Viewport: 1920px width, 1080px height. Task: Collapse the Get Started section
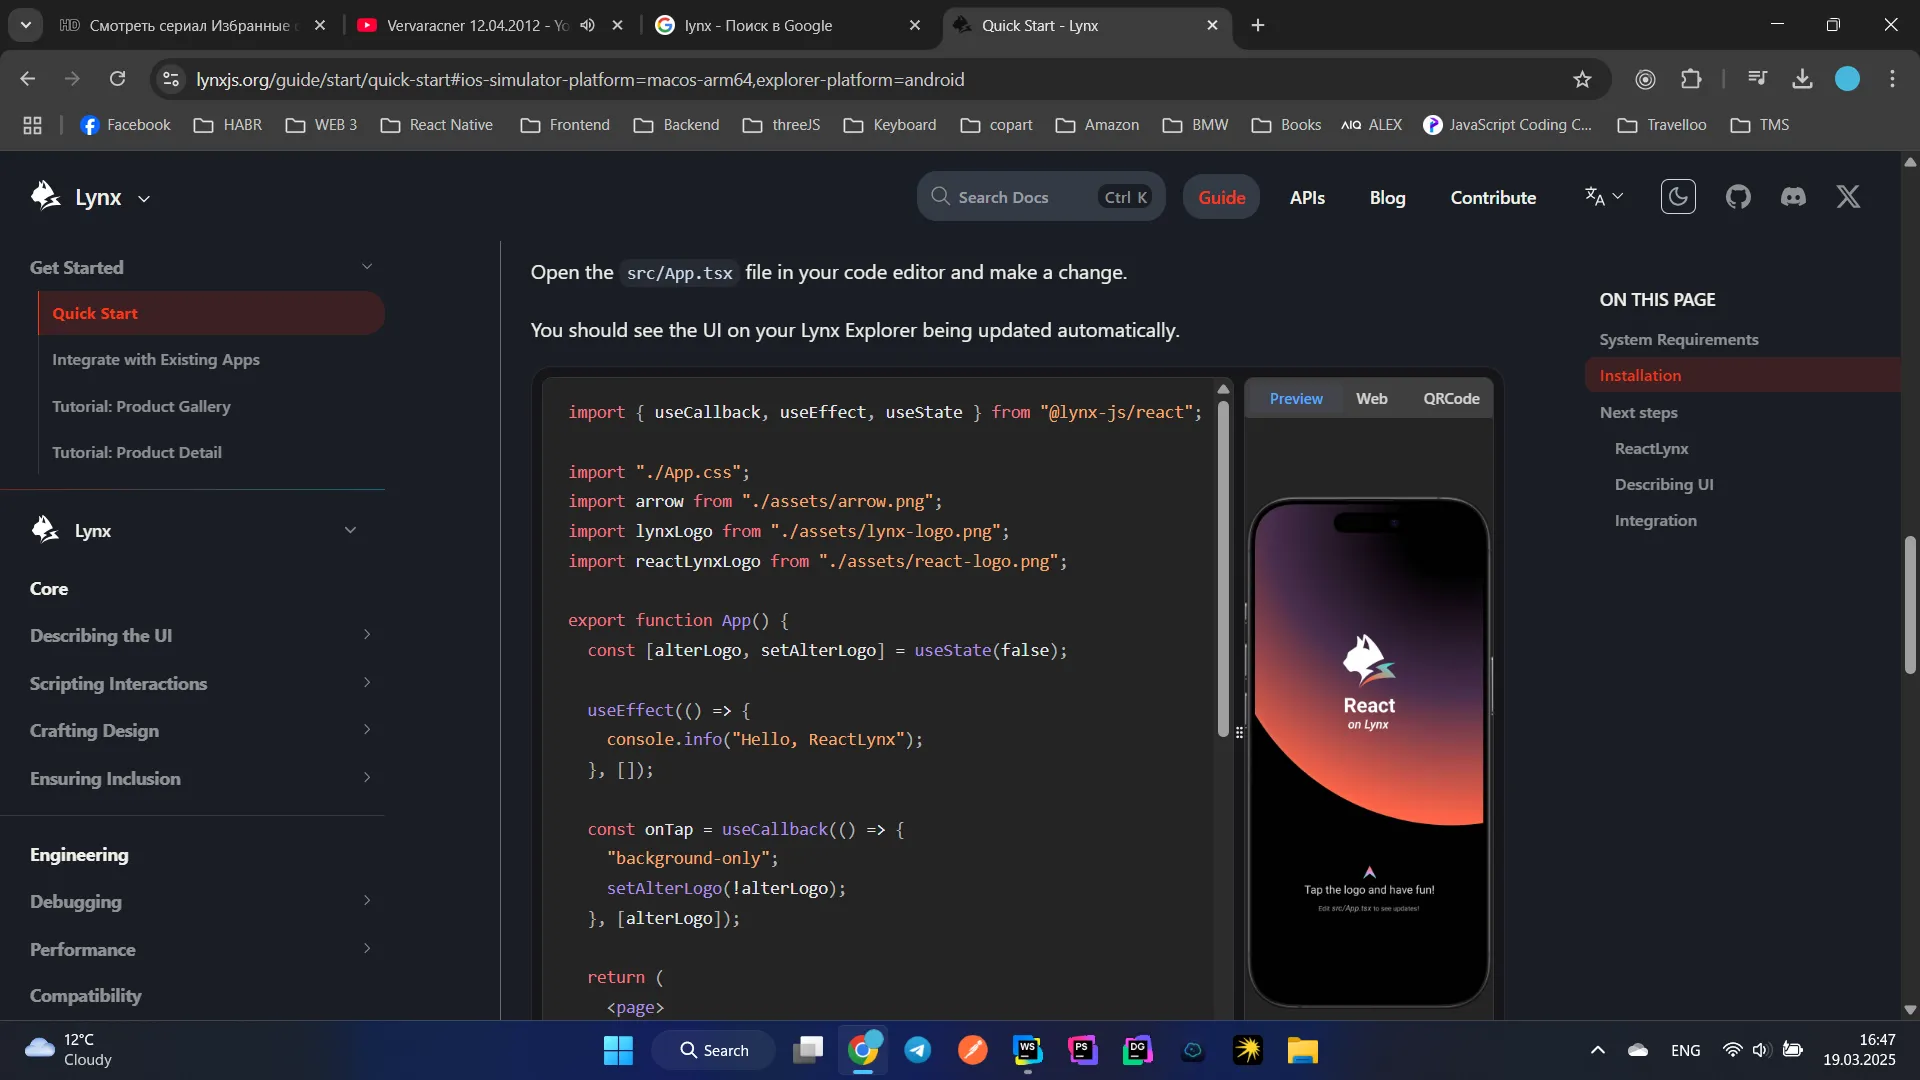pyautogui.click(x=366, y=267)
